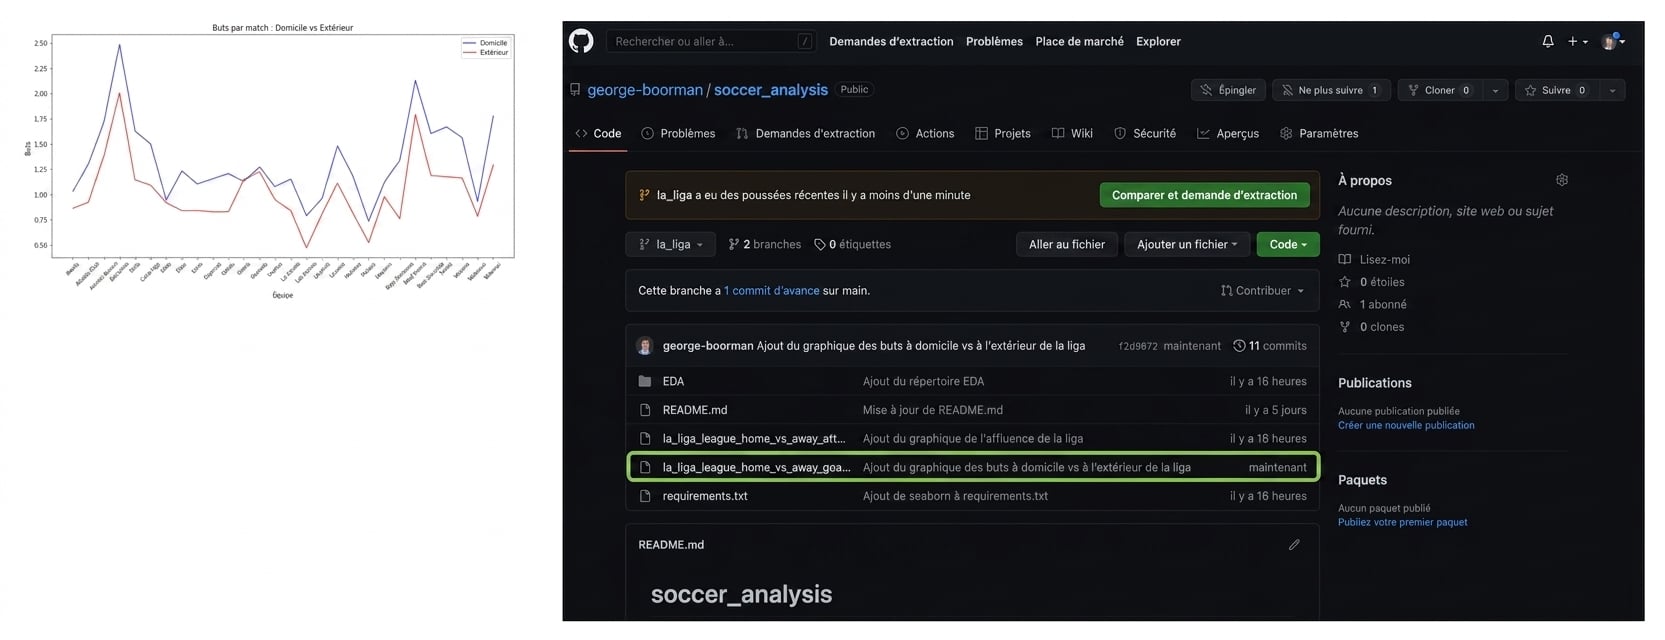Click 'Publiez votre premier paquet' link

tap(1403, 522)
